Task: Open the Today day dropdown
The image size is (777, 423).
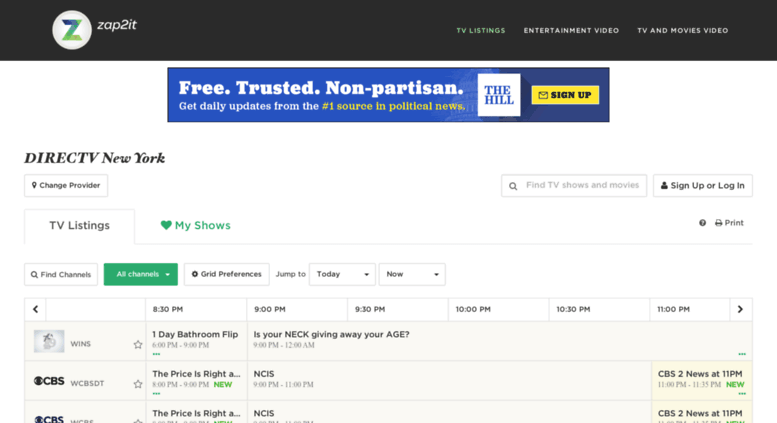Action: [x=342, y=274]
